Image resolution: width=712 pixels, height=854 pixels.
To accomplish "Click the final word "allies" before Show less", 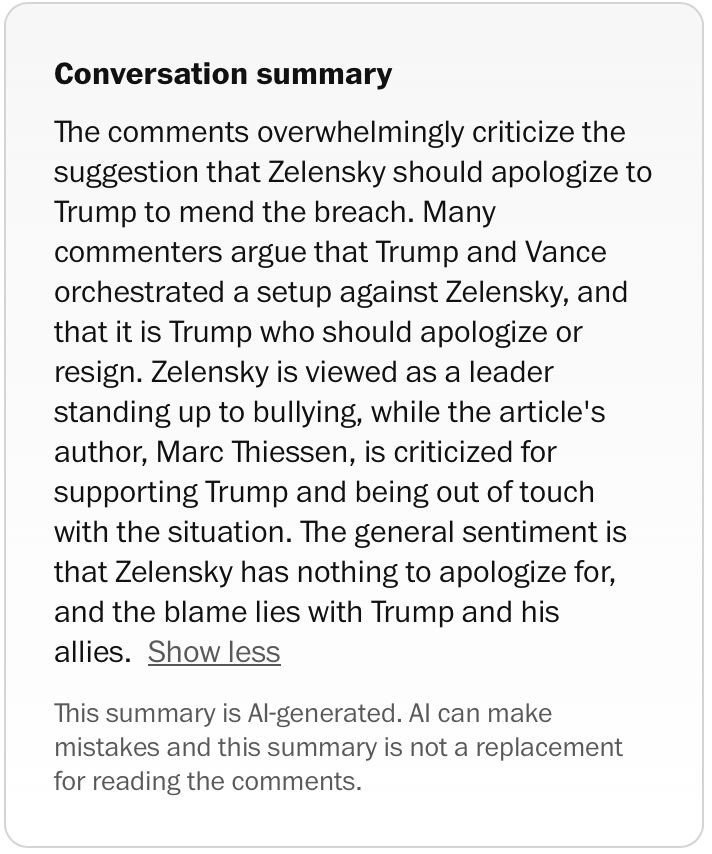I will point(92,652).
